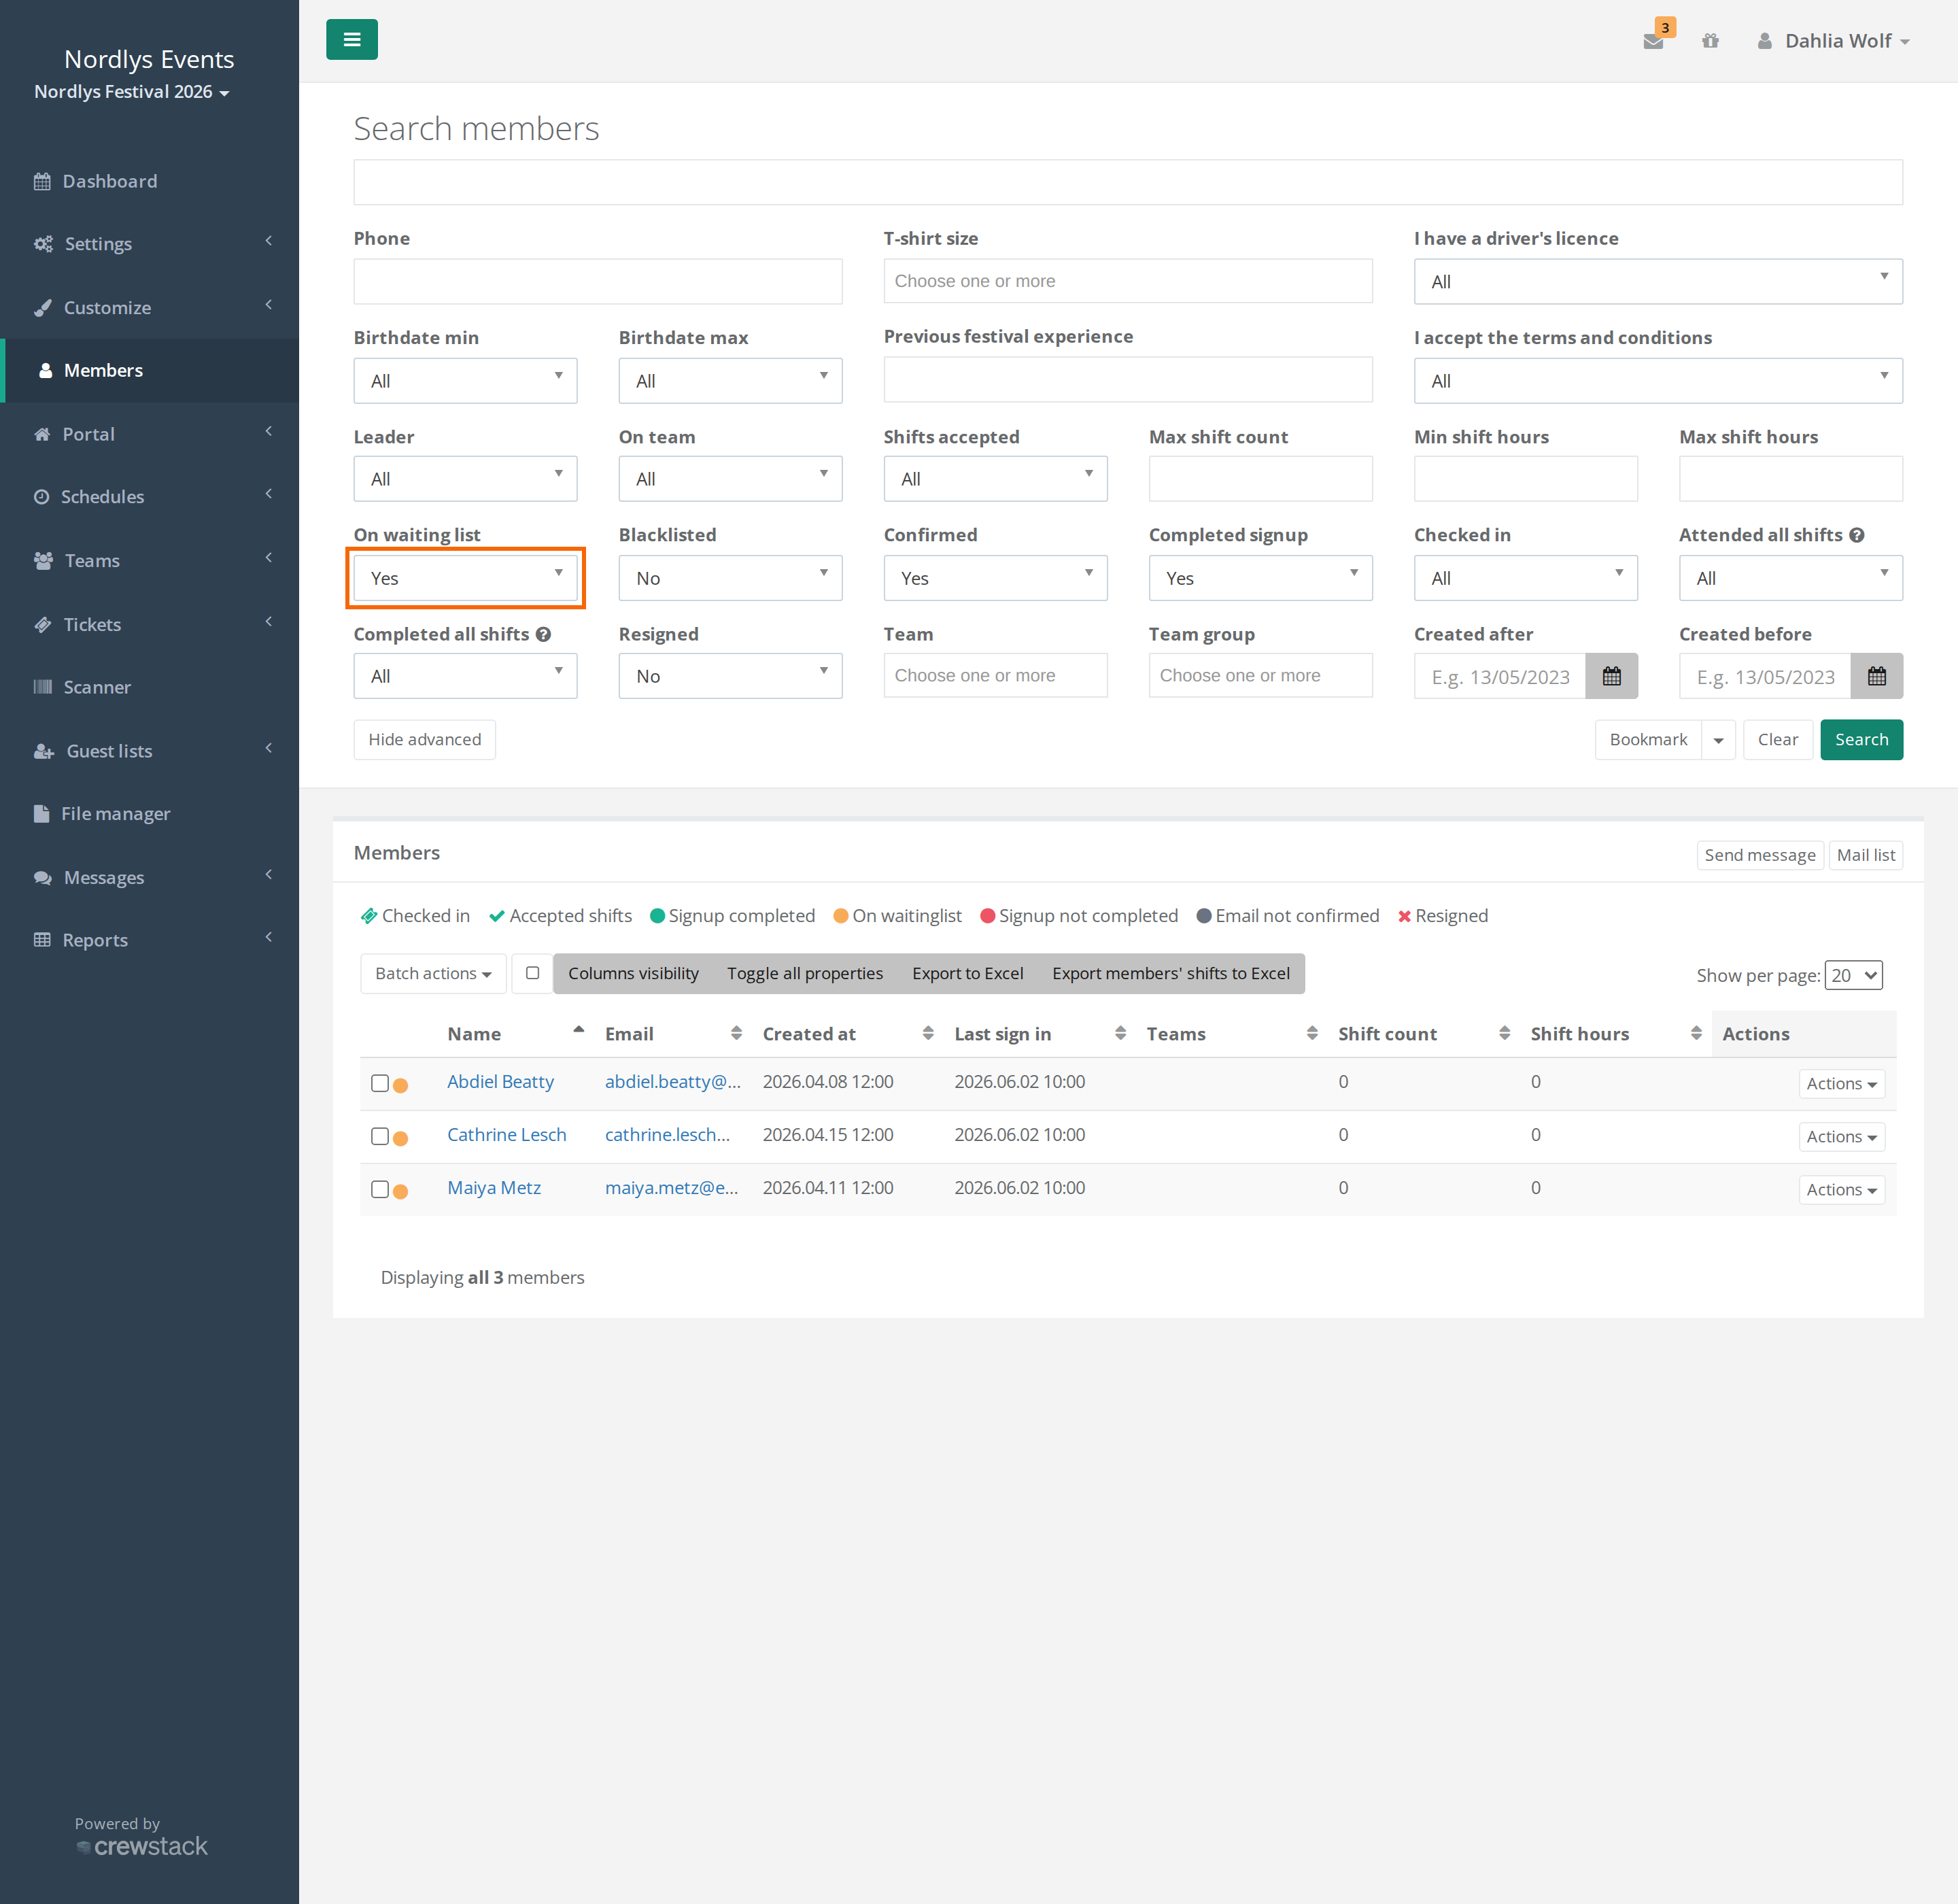
Task: Show help for Completed all shifts
Action: pyautogui.click(x=543, y=634)
